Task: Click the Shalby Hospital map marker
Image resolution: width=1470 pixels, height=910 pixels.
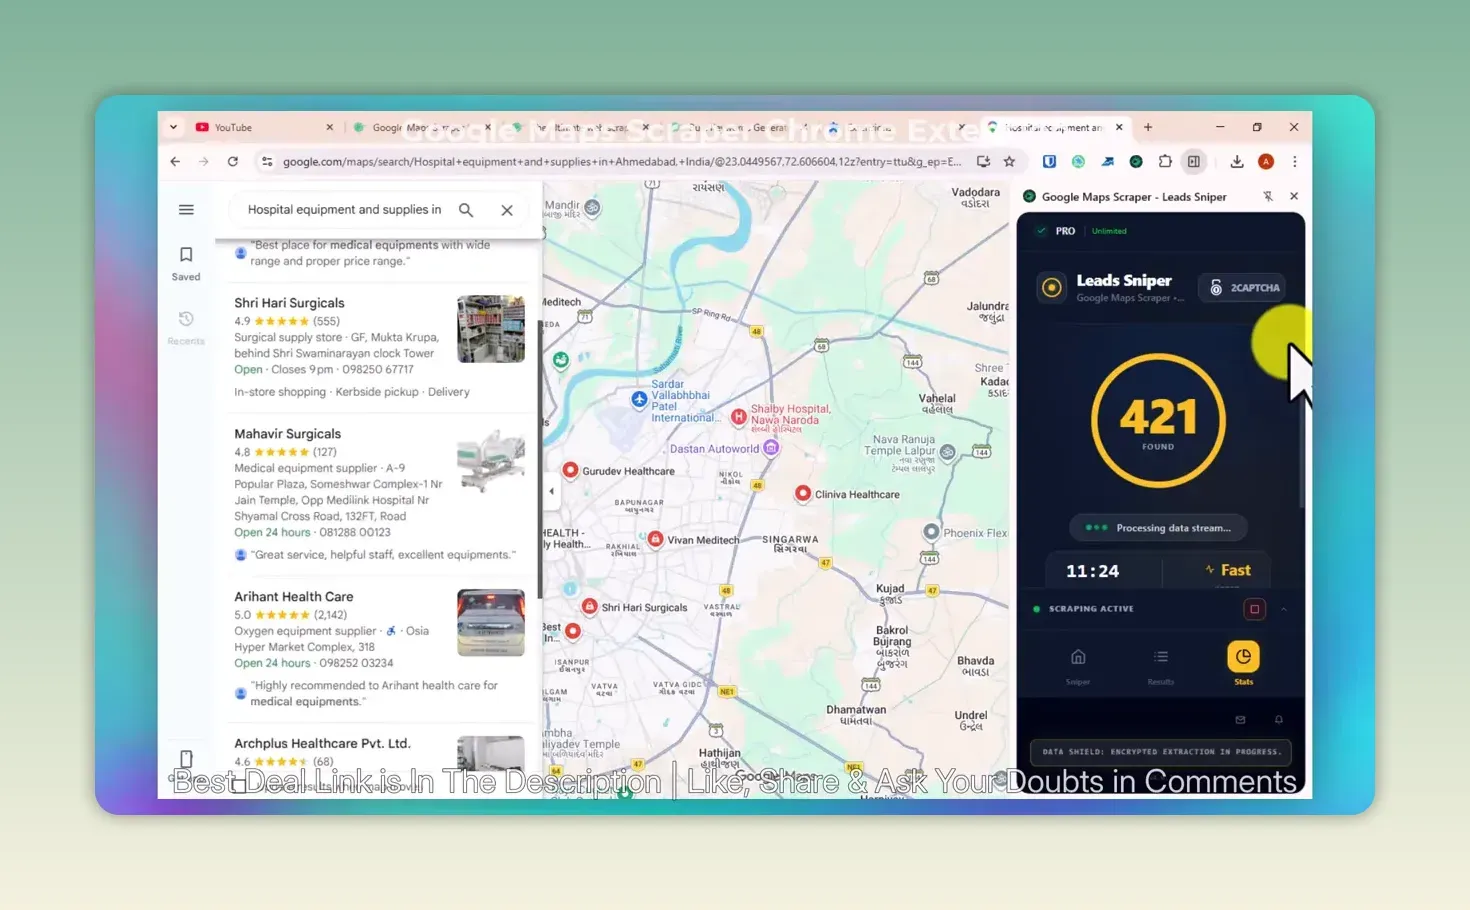Action: coord(739,417)
